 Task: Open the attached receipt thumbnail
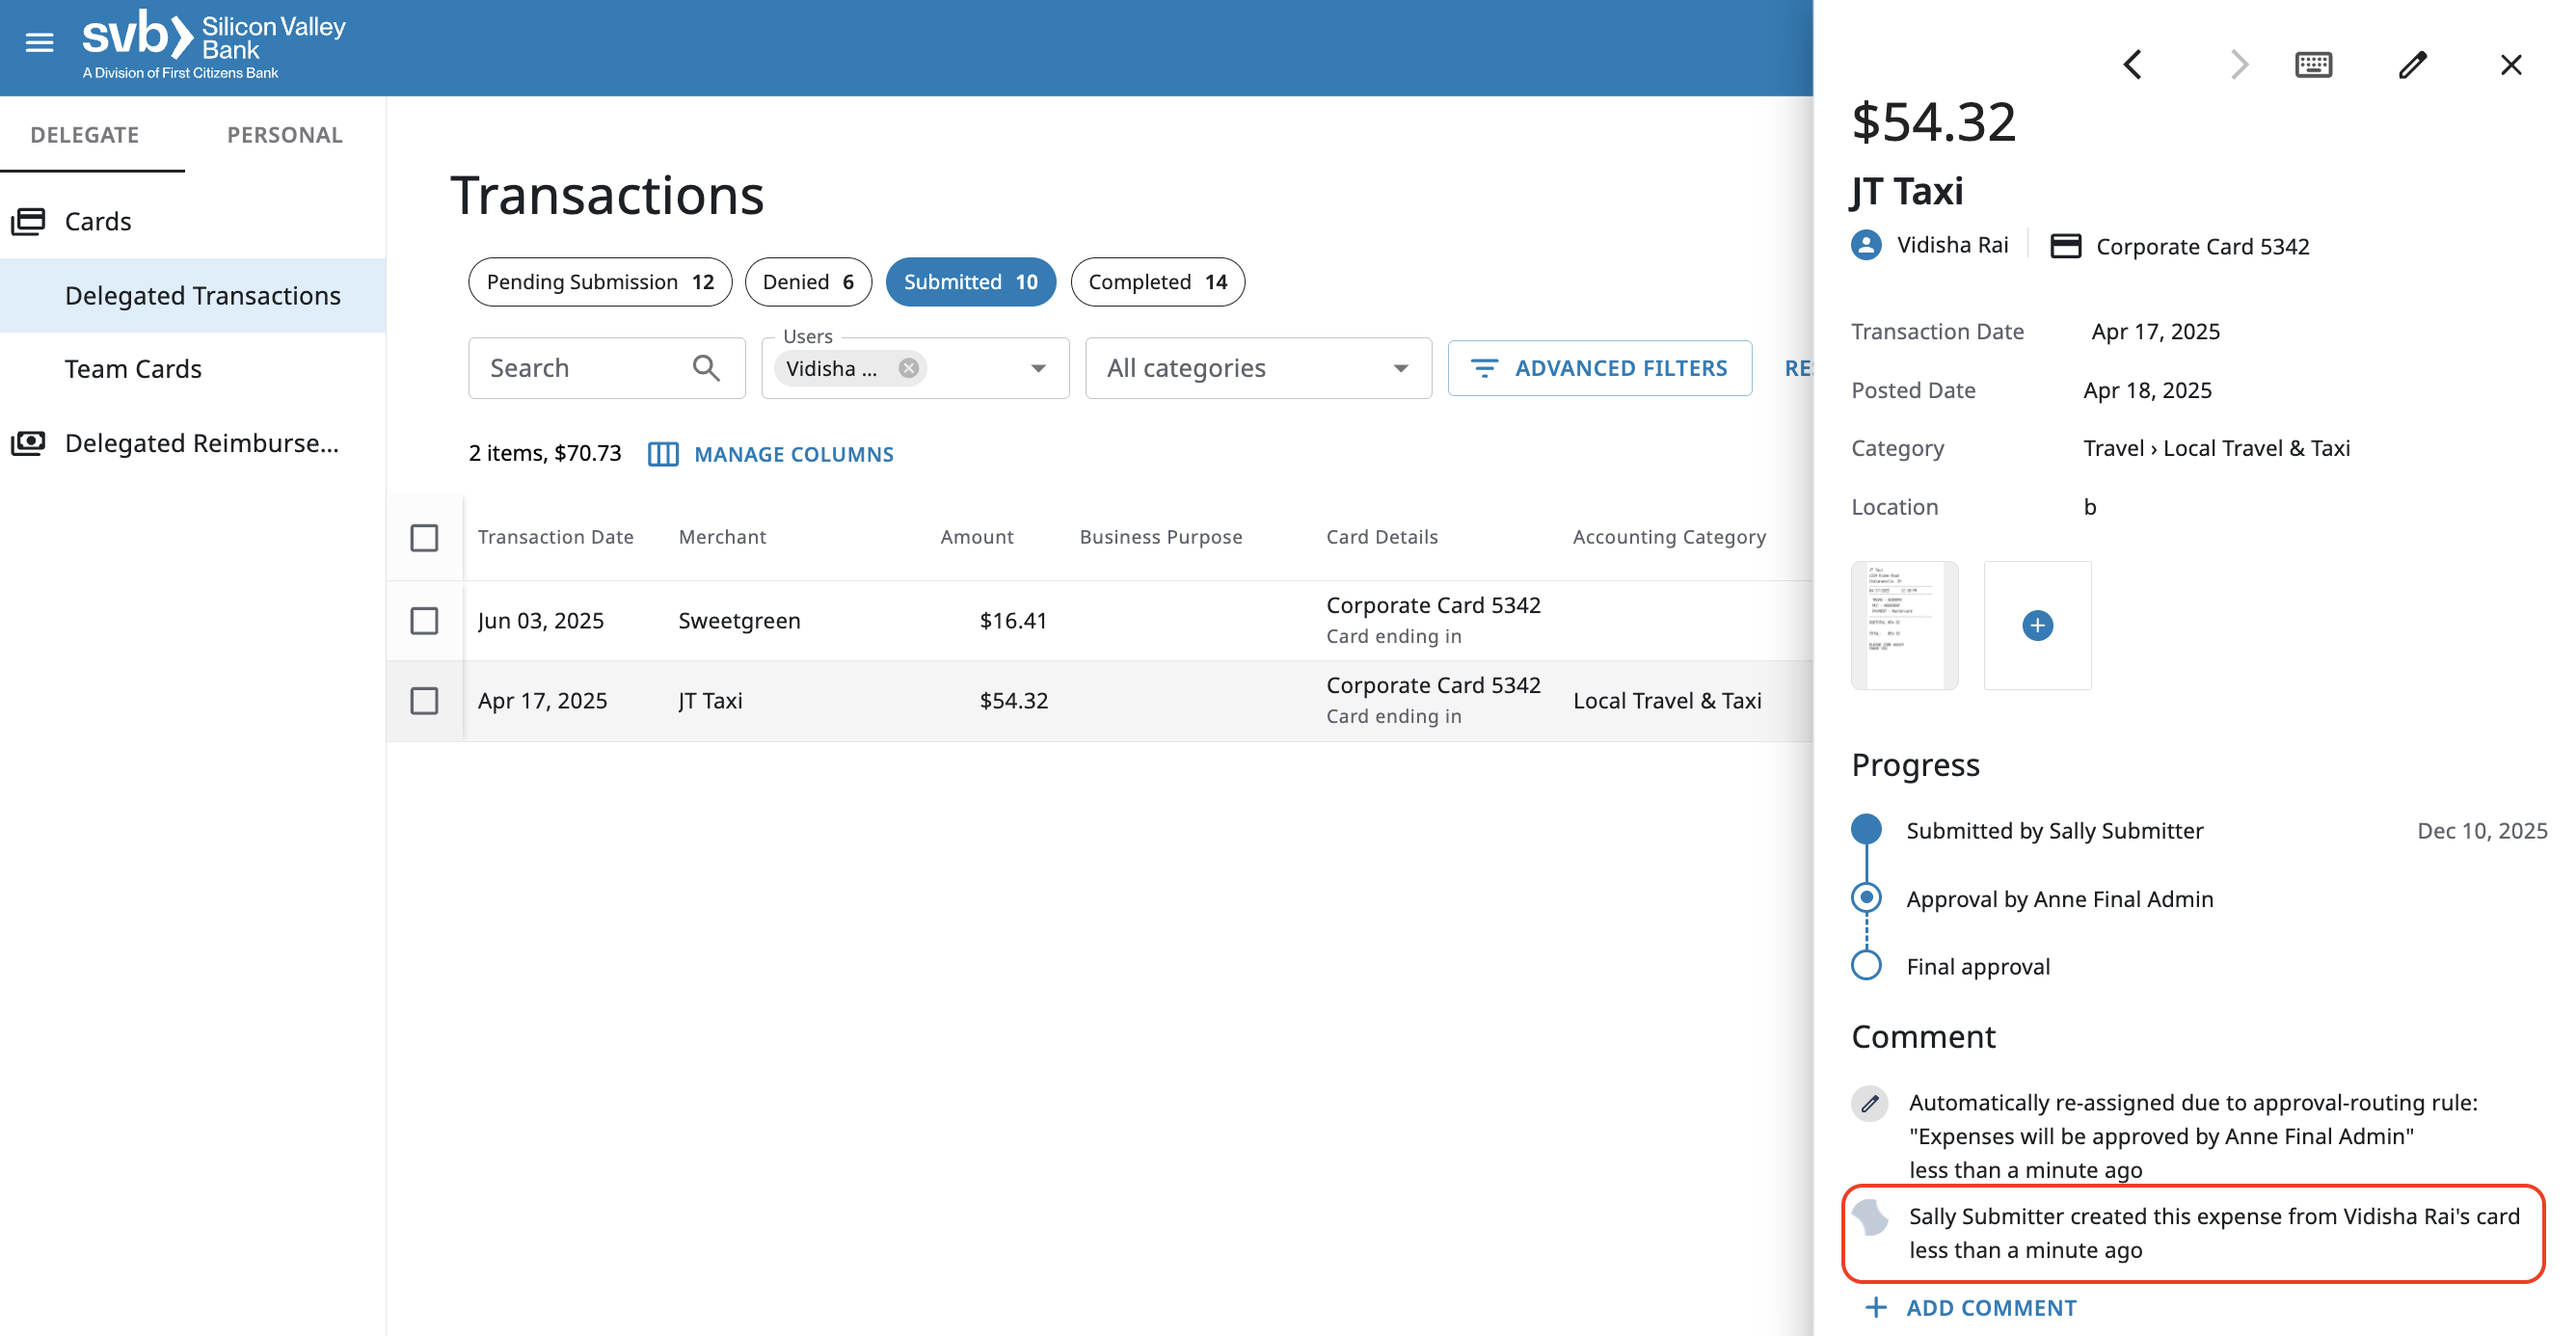coord(1904,625)
